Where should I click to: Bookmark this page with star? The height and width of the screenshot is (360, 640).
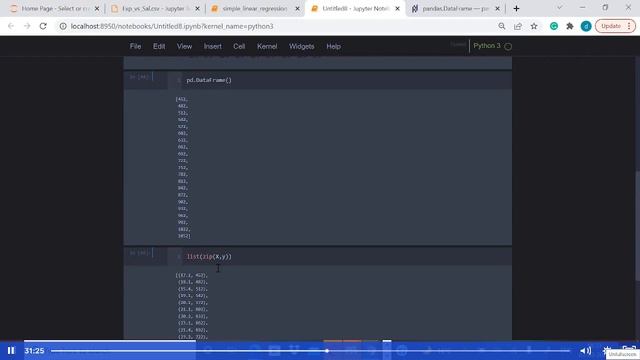pos(534,26)
